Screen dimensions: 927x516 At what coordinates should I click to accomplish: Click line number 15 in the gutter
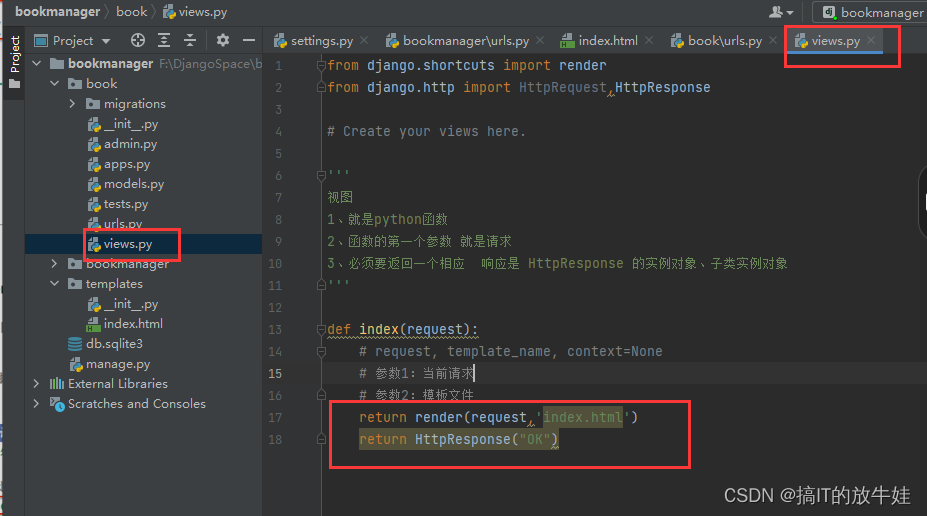pyautogui.click(x=275, y=374)
